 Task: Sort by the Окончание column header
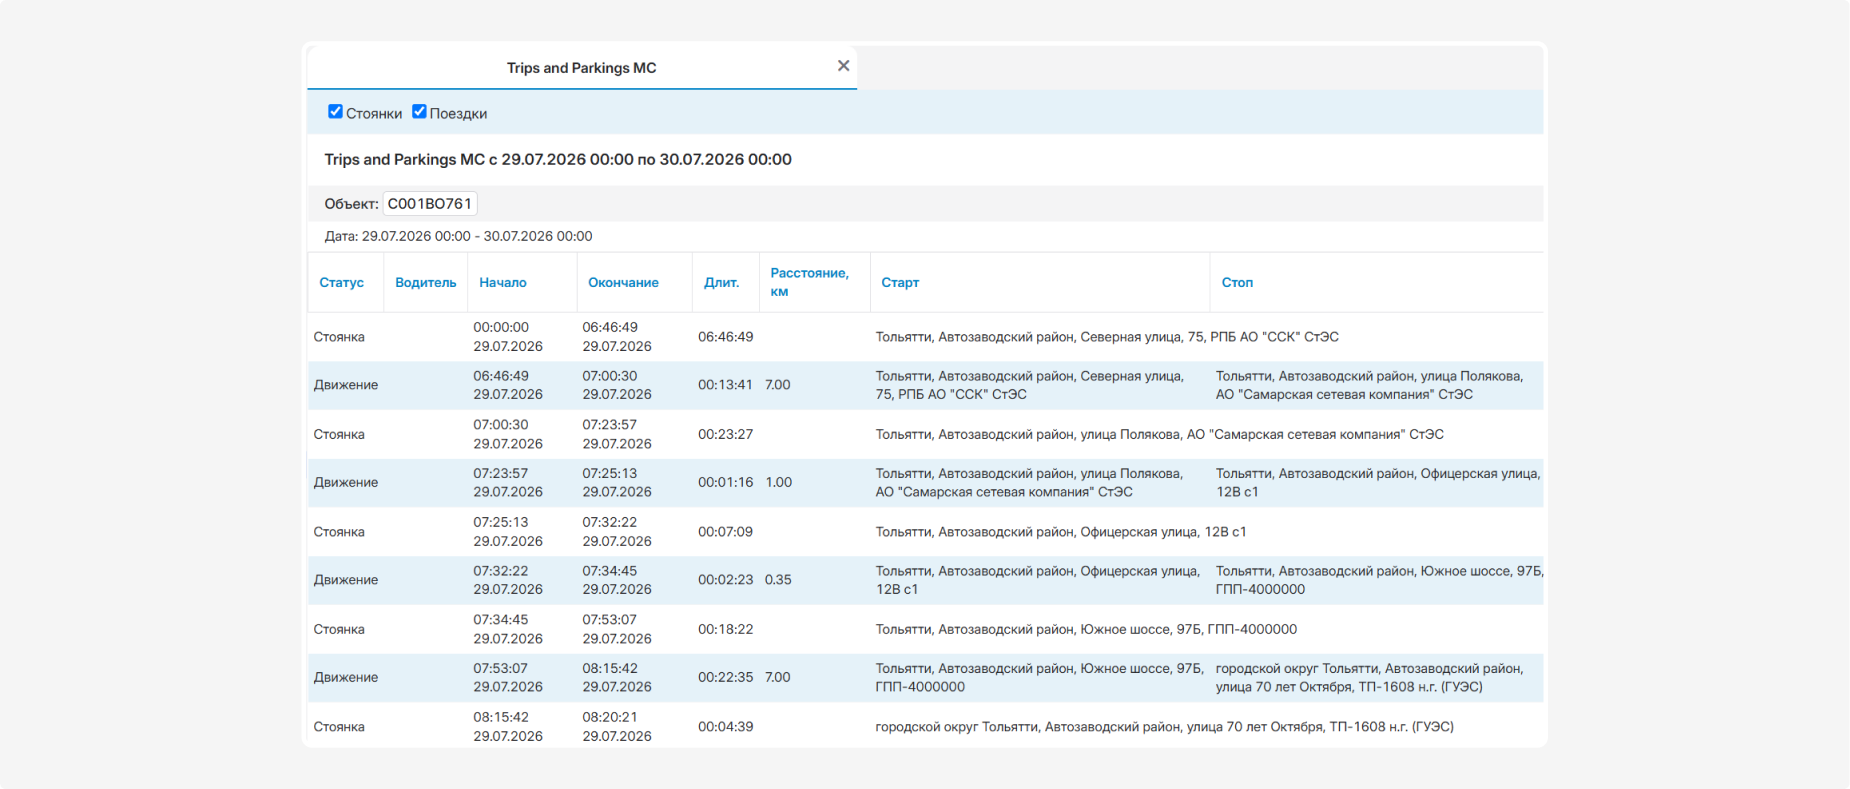623,283
